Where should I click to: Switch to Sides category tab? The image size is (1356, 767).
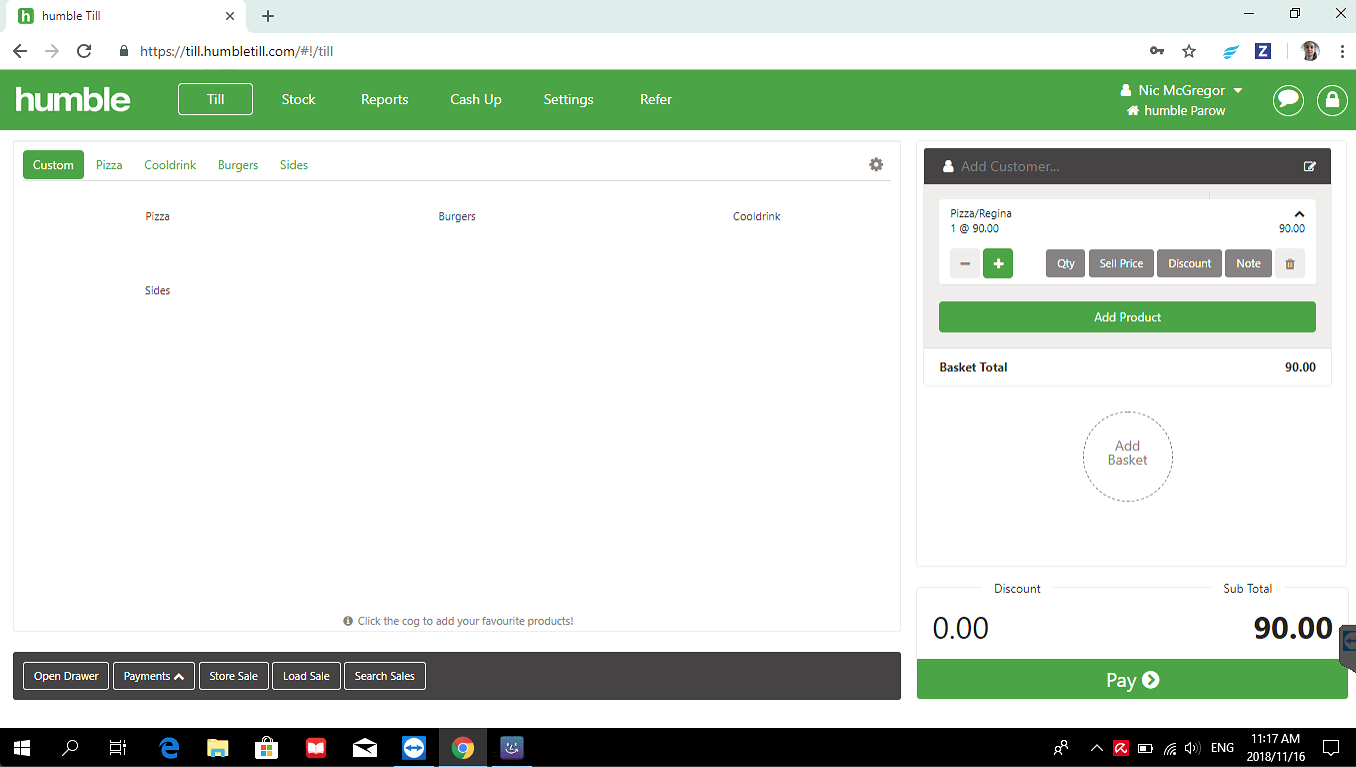294,165
